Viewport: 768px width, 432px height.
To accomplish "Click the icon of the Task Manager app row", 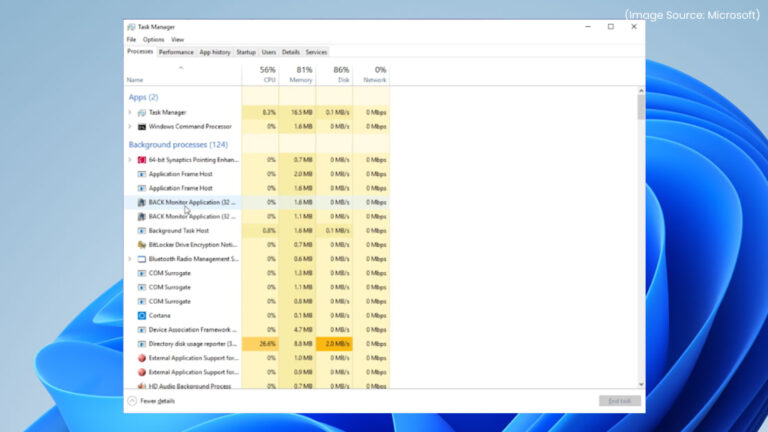I will [x=142, y=113].
